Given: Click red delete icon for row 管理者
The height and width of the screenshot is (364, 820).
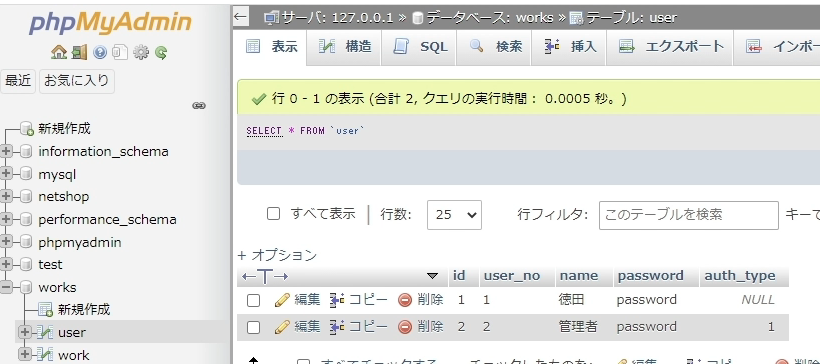Looking at the screenshot, I should [x=405, y=327].
